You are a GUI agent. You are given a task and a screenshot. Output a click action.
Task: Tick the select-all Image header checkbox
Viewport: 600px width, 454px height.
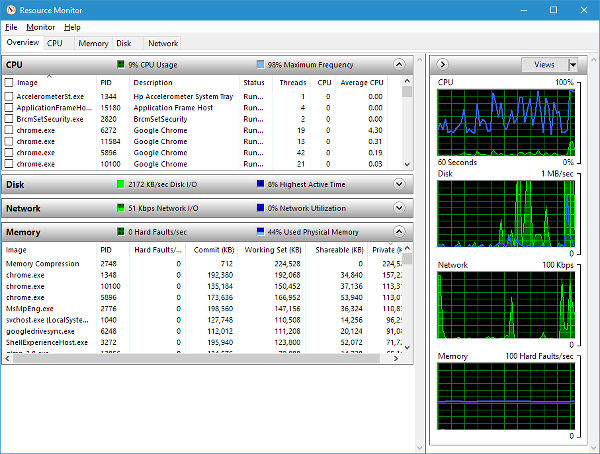[9, 82]
